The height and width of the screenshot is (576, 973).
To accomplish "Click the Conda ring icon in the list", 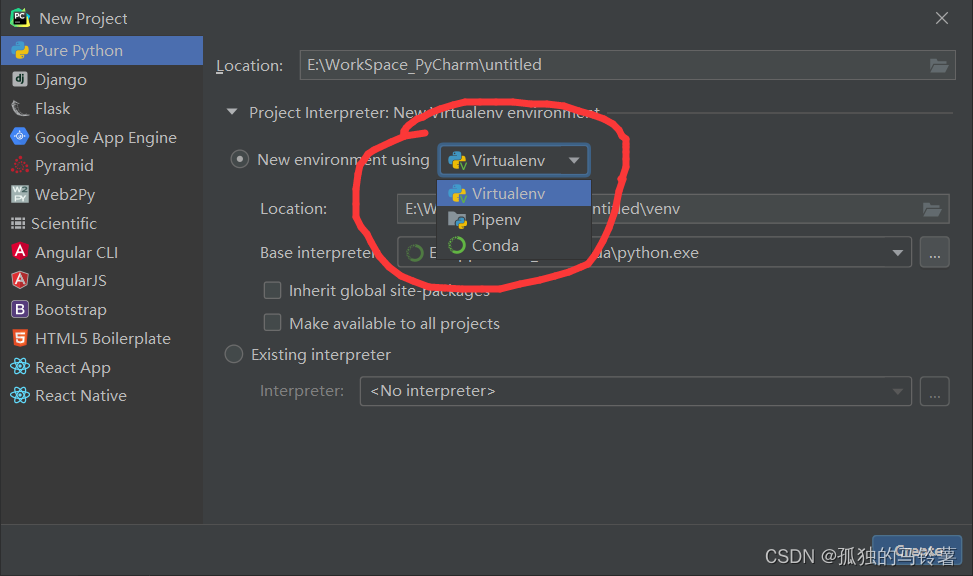I will point(457,246).
